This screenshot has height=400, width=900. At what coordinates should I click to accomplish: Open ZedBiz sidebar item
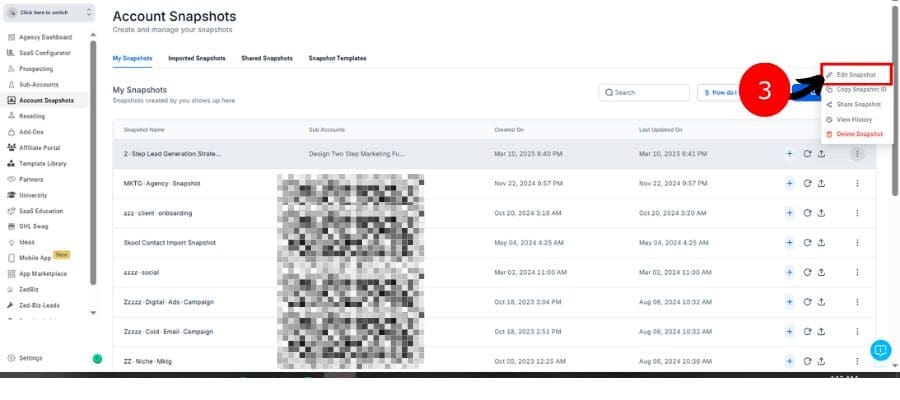tap(29, 289)
